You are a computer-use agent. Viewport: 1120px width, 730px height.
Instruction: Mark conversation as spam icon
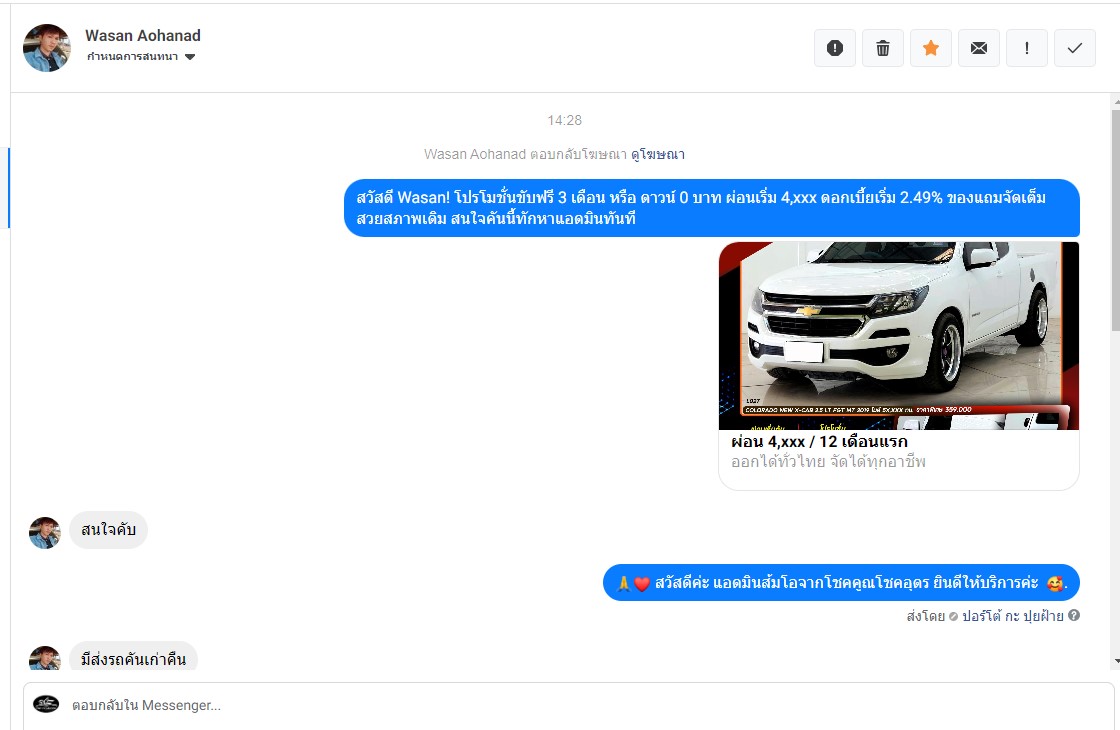834,48
